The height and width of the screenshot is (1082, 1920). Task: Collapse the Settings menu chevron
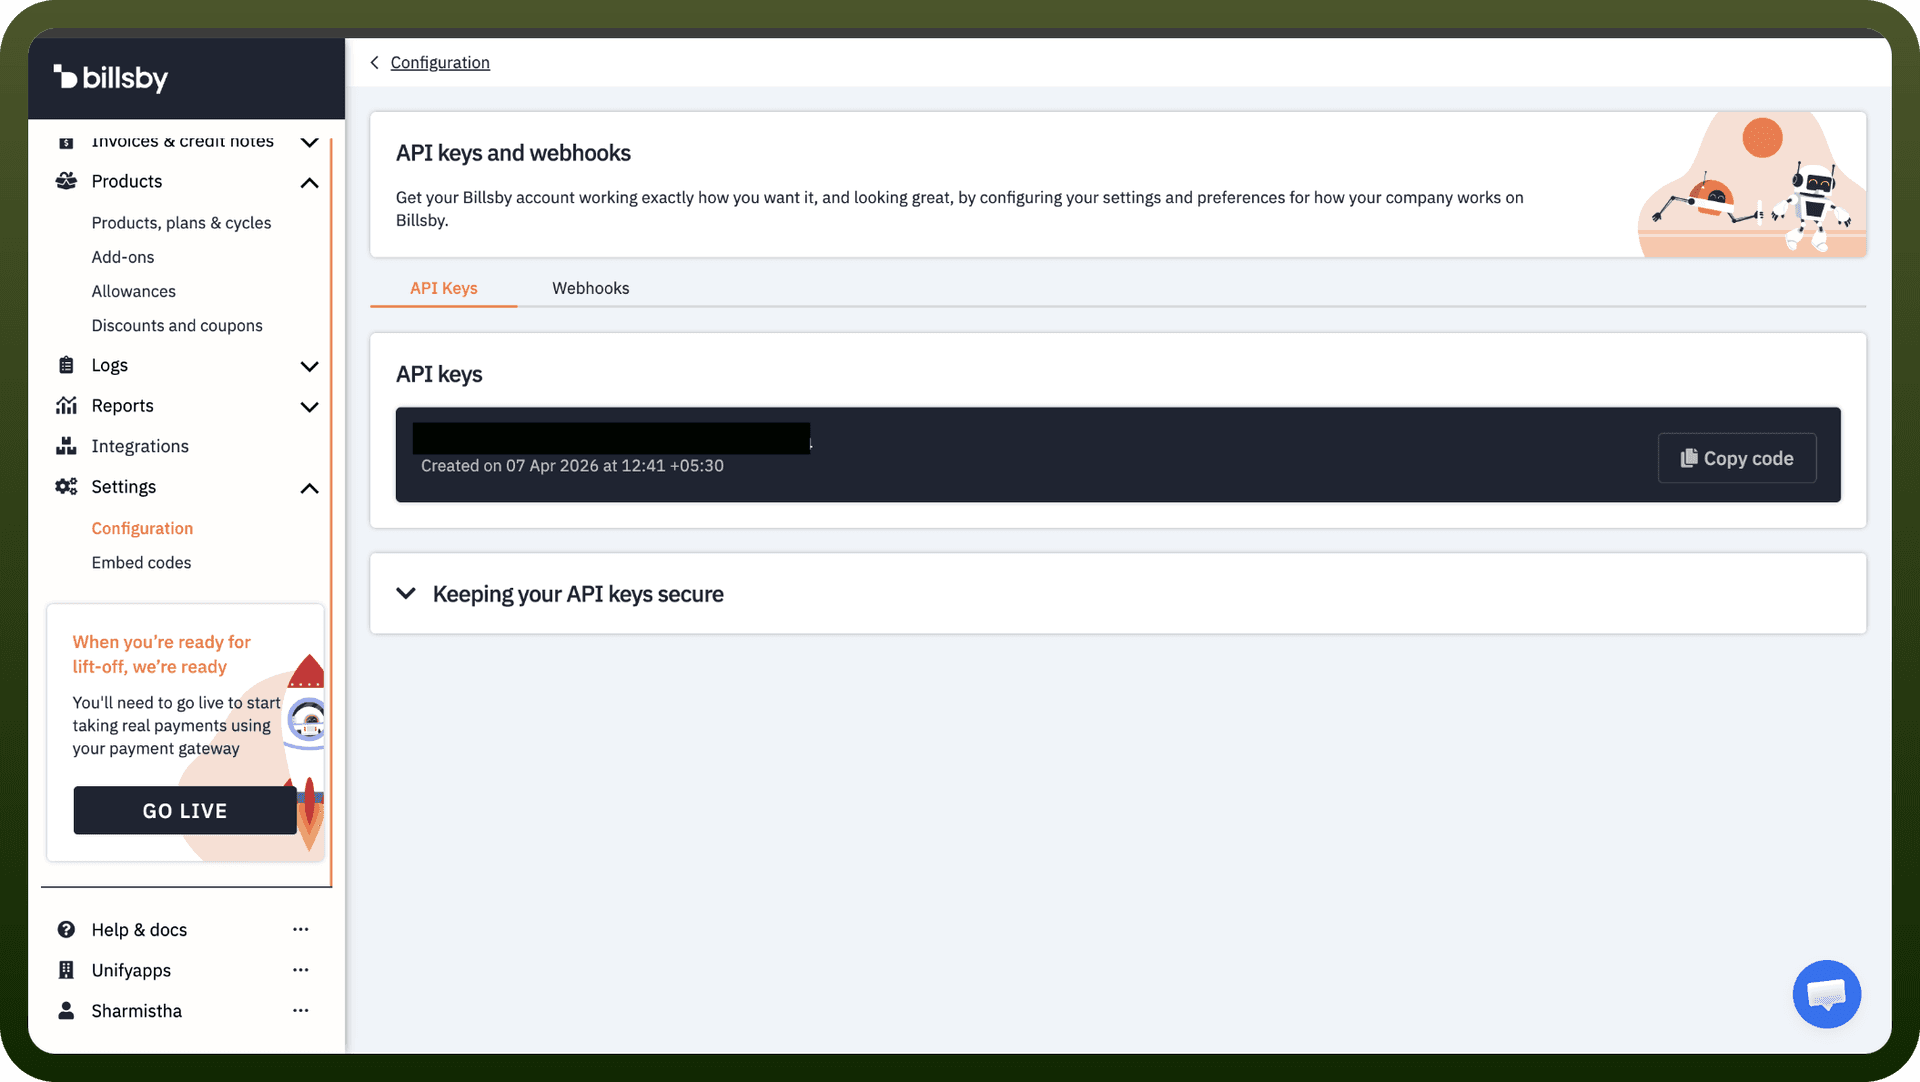[x=310, y=489]
